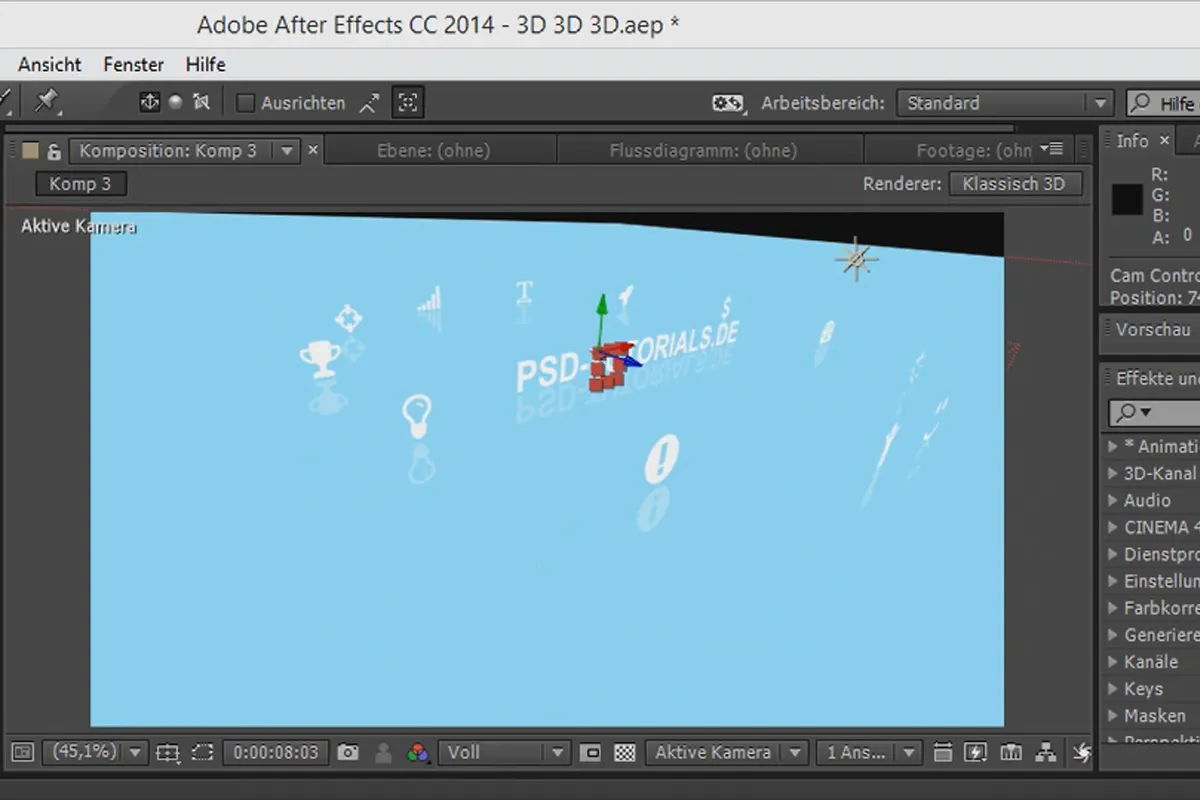Click always preview this view icon

(x=23, y=752)
